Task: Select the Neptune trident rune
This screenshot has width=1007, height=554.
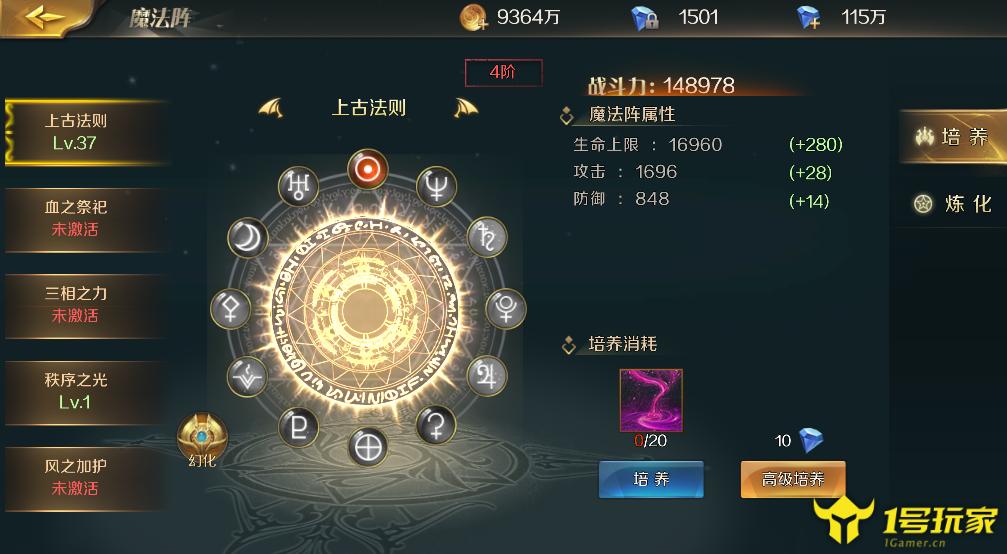Action: point(437,187)
